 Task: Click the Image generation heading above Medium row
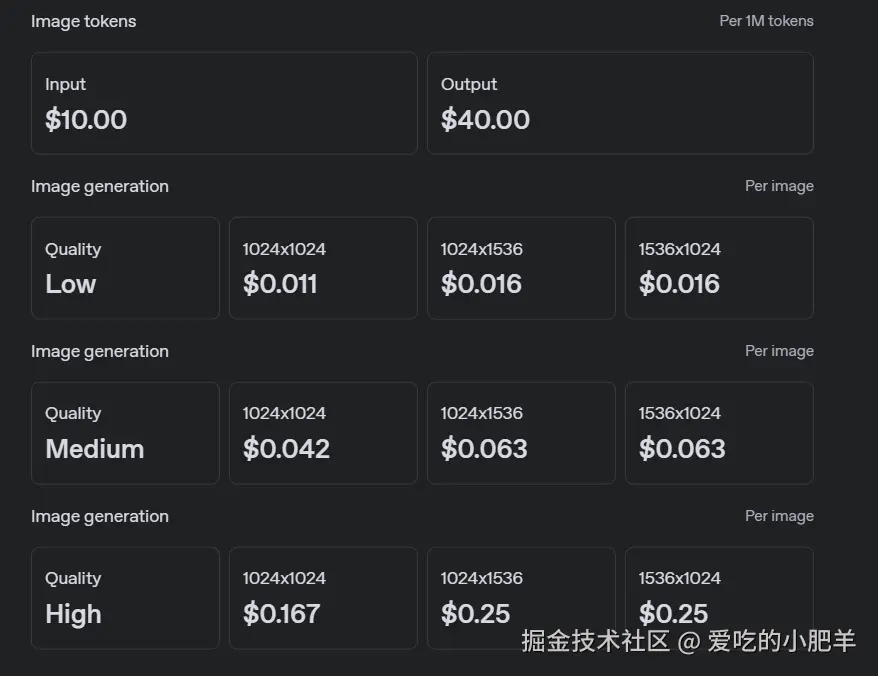tap(100, 351)
